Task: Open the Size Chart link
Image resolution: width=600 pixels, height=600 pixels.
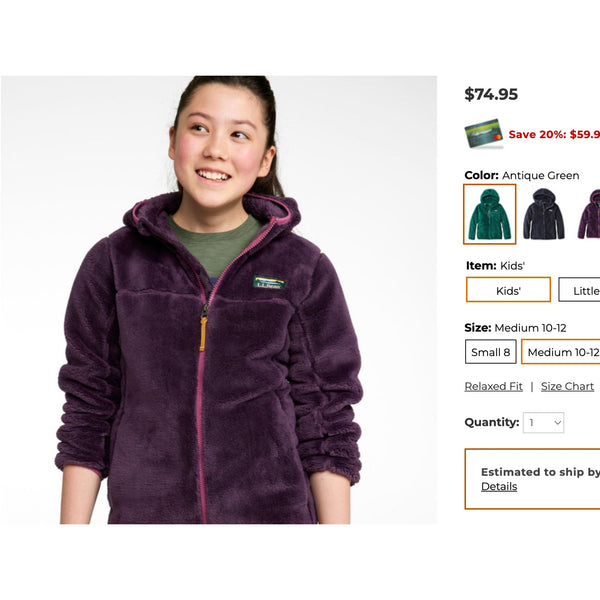Action: (567, 386)
